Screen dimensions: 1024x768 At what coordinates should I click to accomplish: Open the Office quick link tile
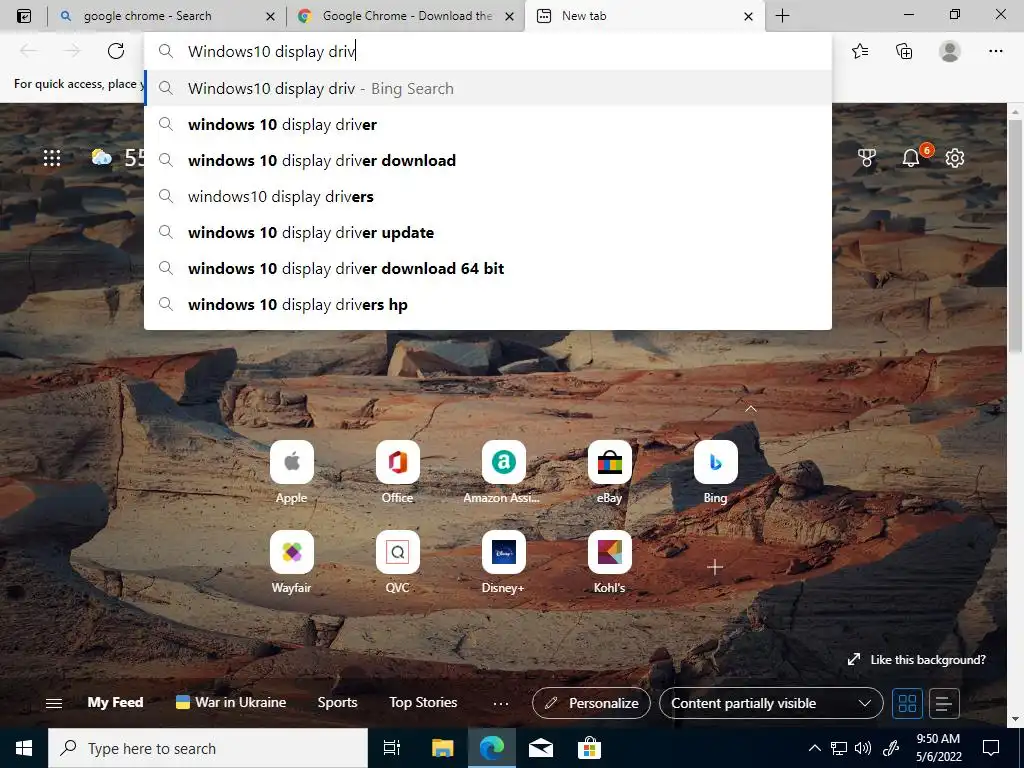[x=398, y=462]
